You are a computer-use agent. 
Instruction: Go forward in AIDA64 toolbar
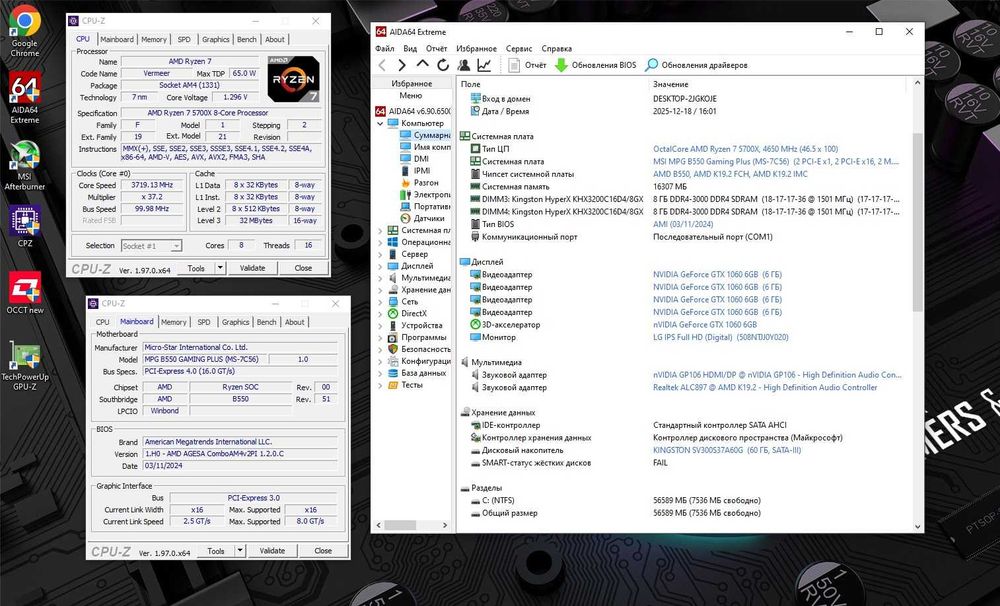[x=402, y=65]
